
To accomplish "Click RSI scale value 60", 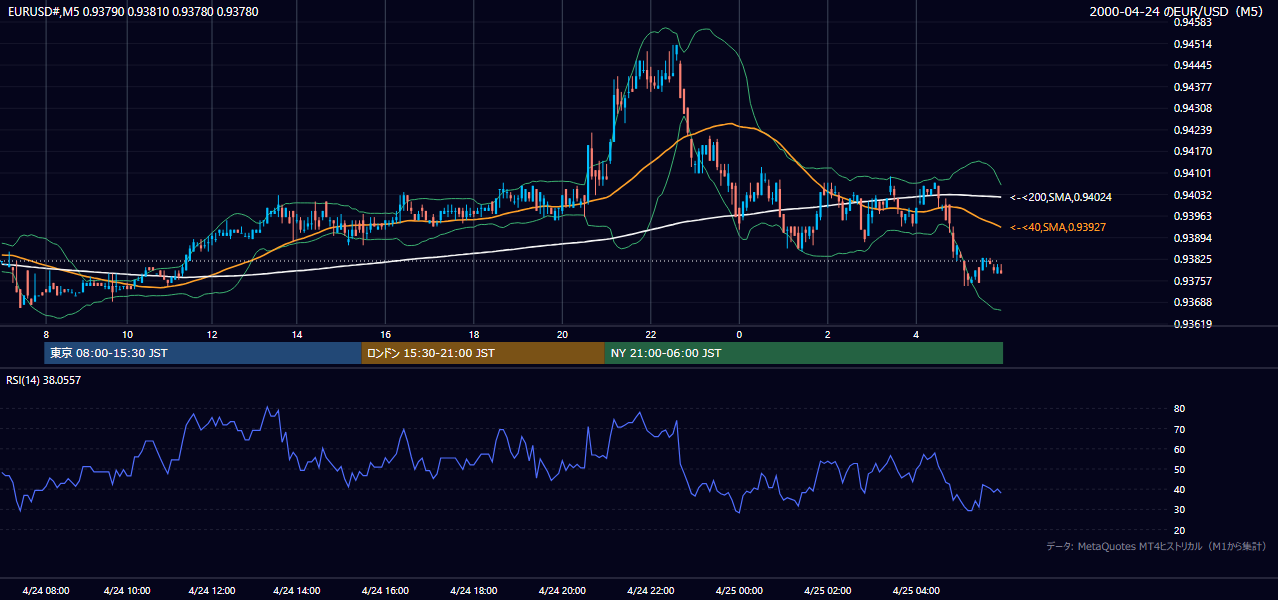I will [1180, 449].
